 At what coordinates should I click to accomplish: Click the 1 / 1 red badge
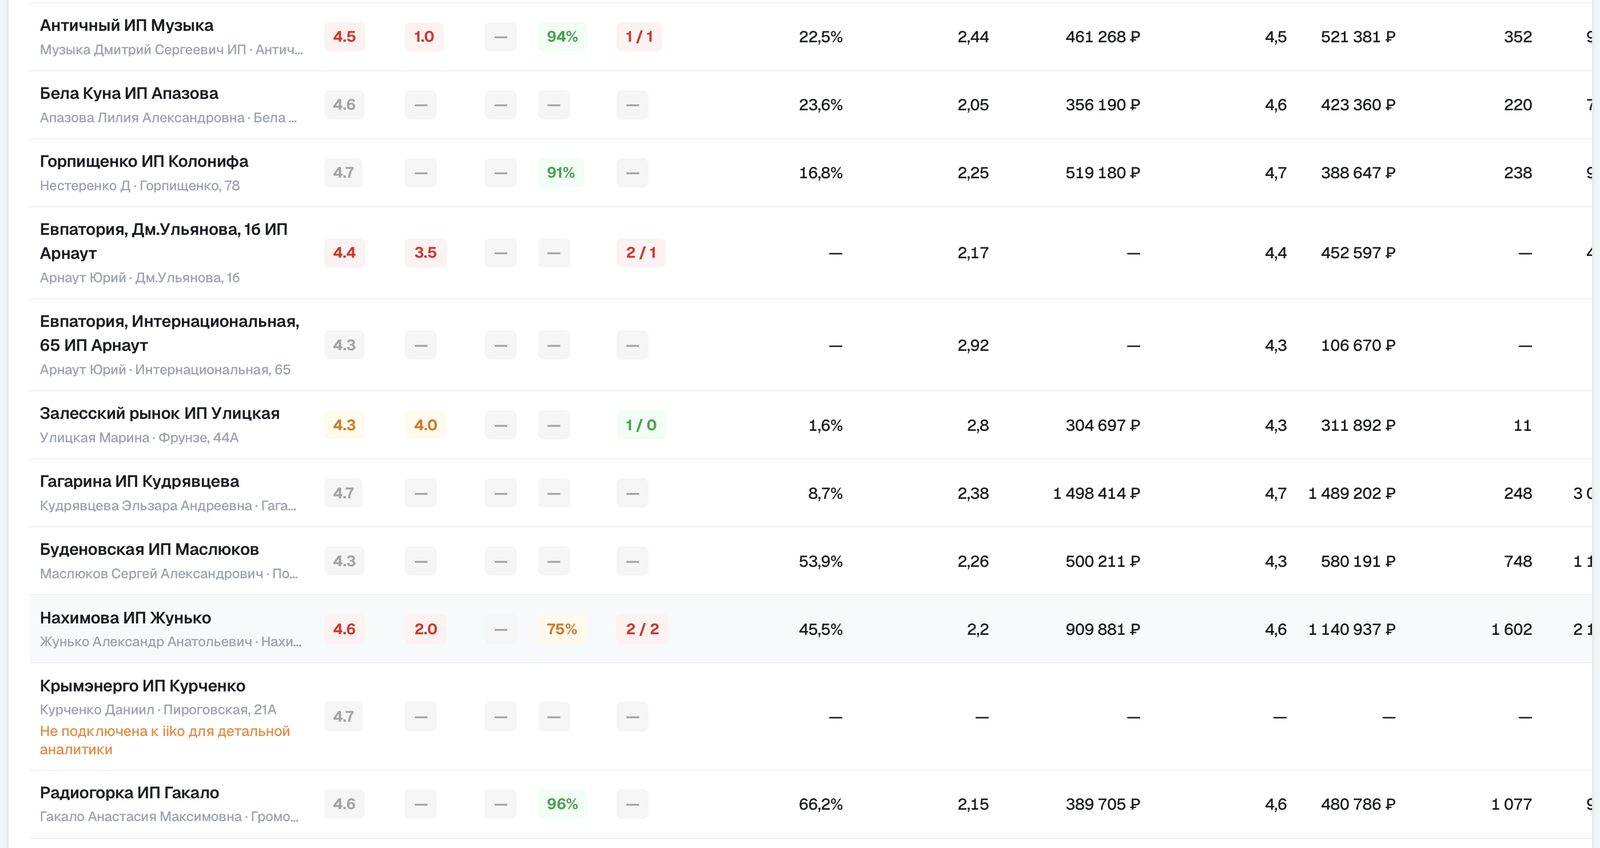[639, 37]
